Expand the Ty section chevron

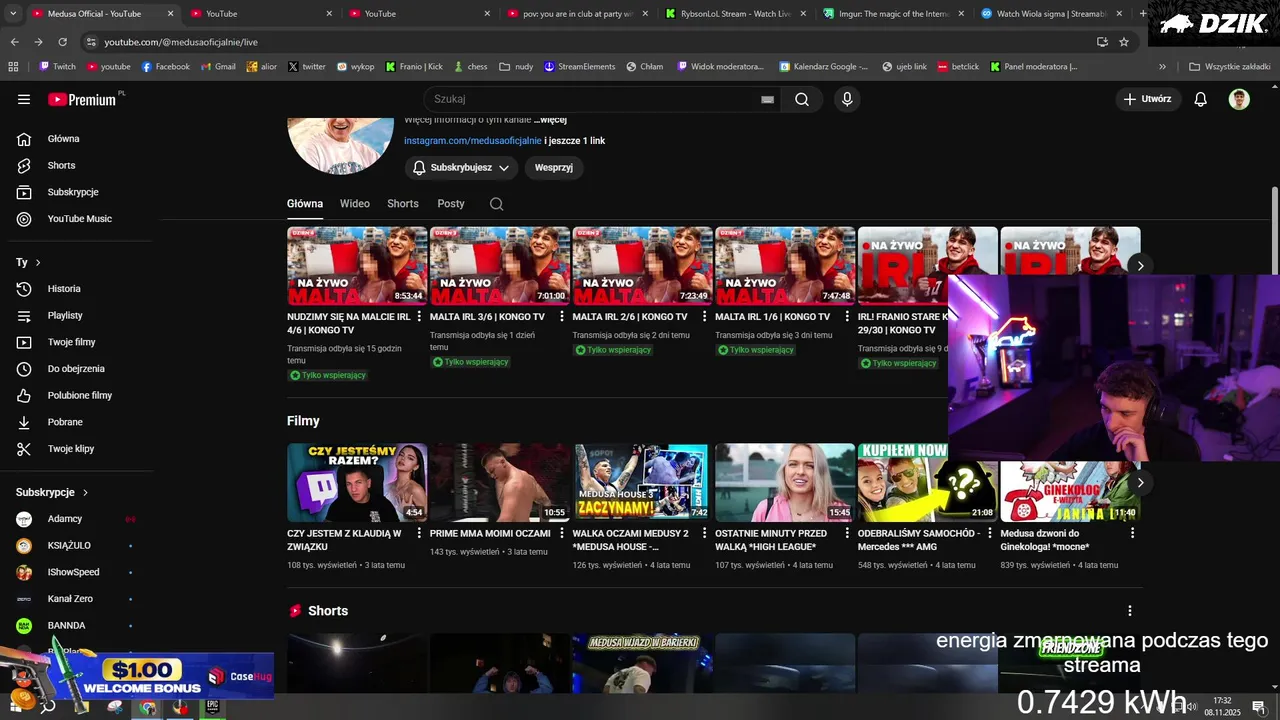tap(38, 262)
